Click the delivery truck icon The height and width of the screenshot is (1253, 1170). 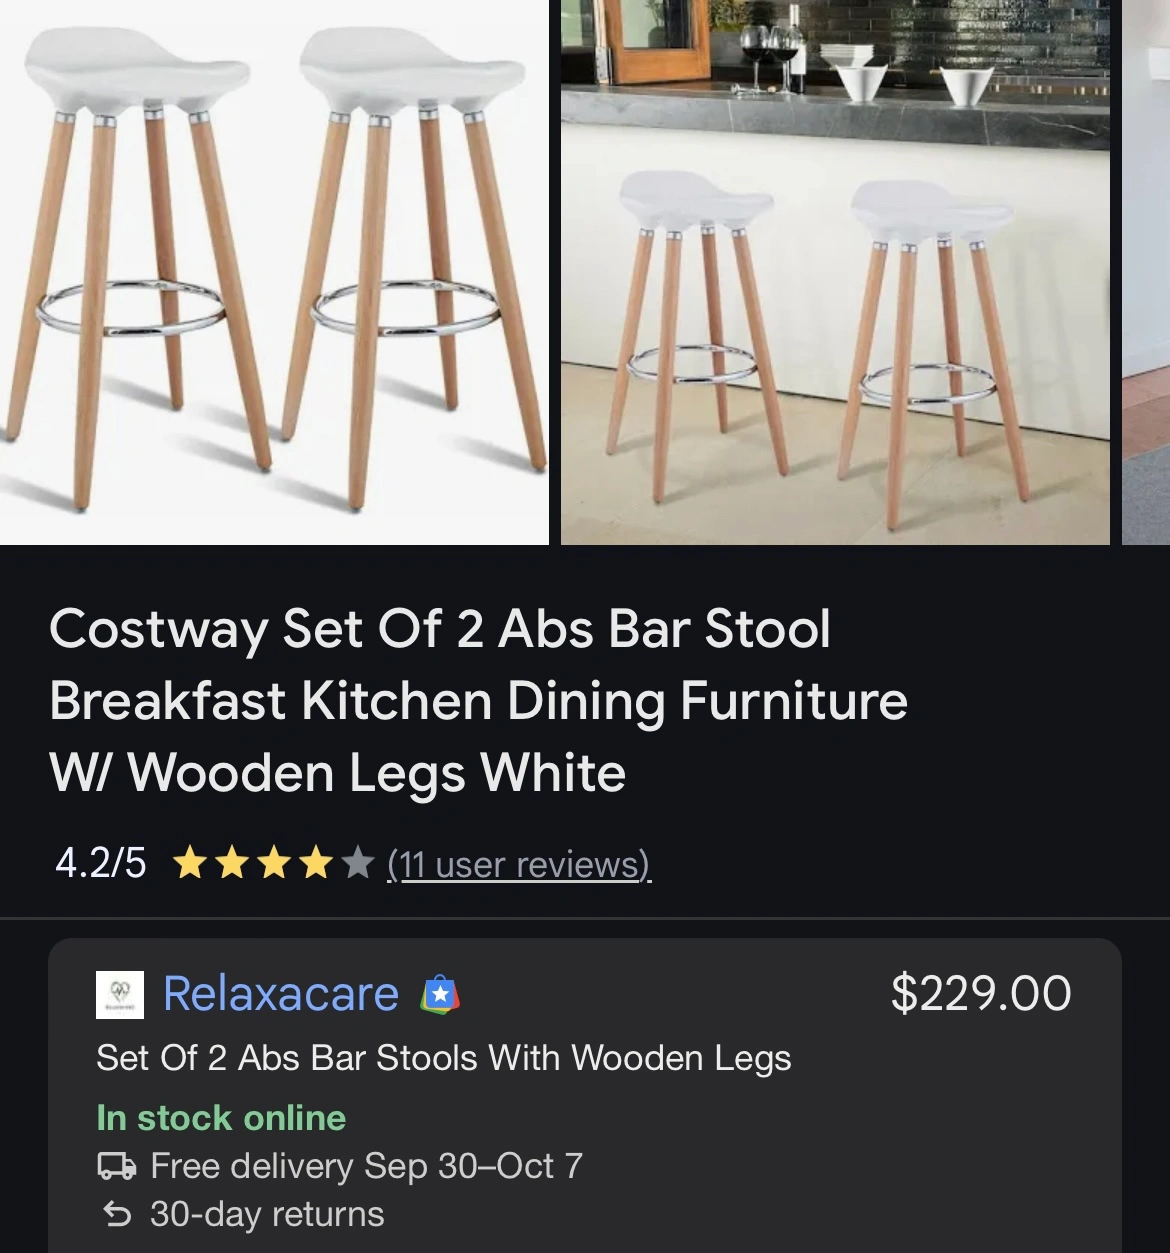click(x=117, y=1166)
